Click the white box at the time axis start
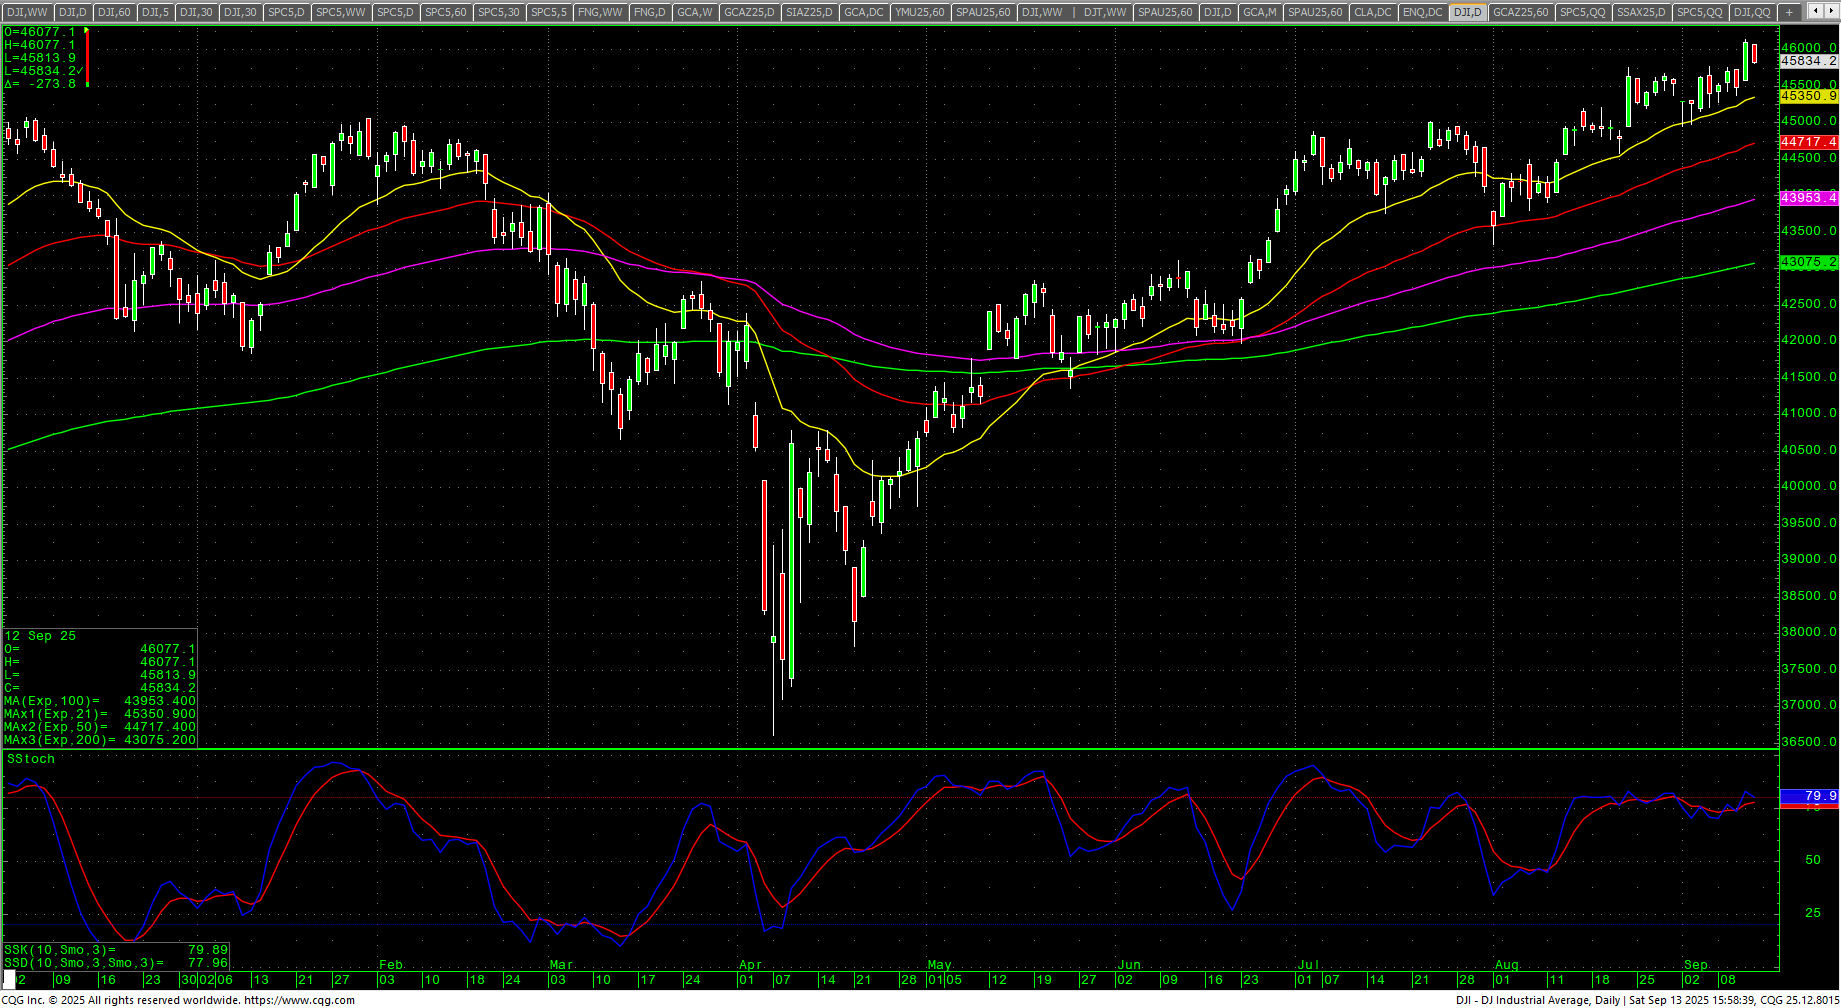 [10, 979]
